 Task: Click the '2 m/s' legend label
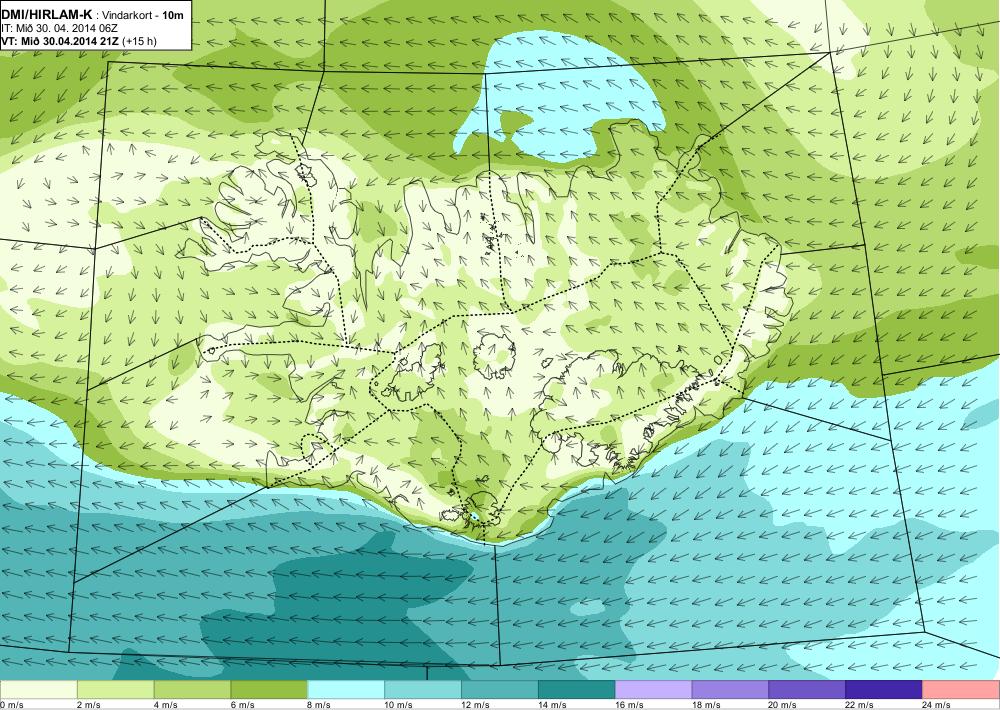[89, 705]
